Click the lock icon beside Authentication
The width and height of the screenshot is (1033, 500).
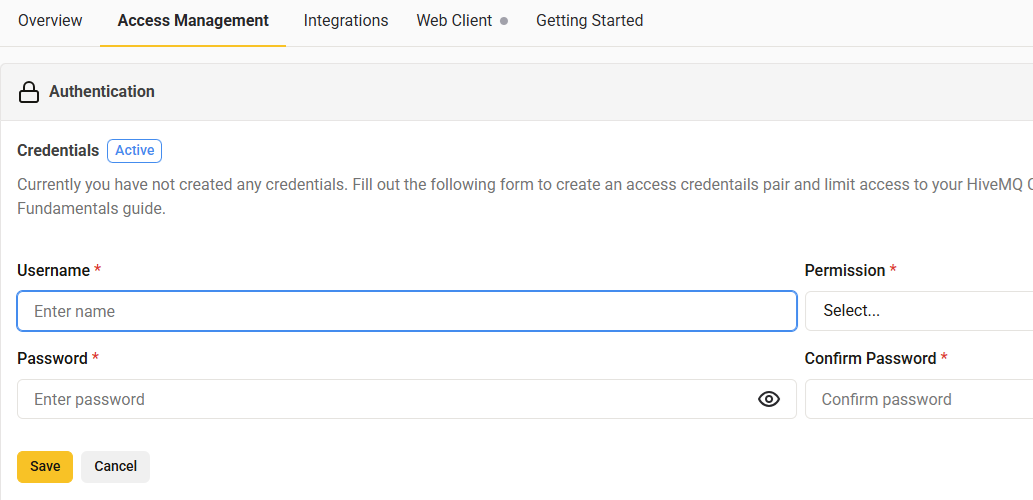click(x=29, y=92)
